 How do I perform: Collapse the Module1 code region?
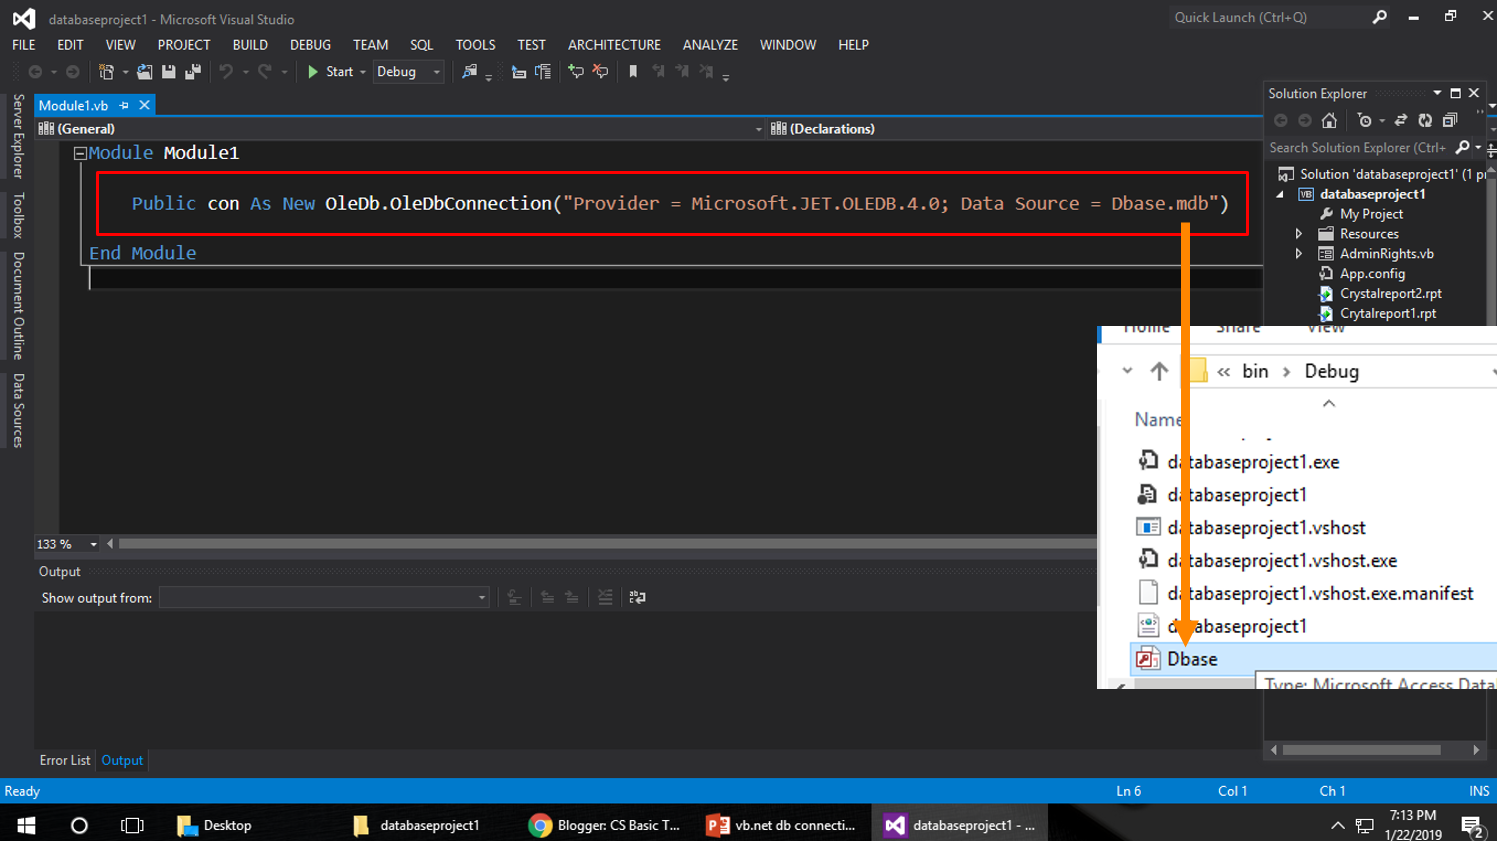coord(80,154)
